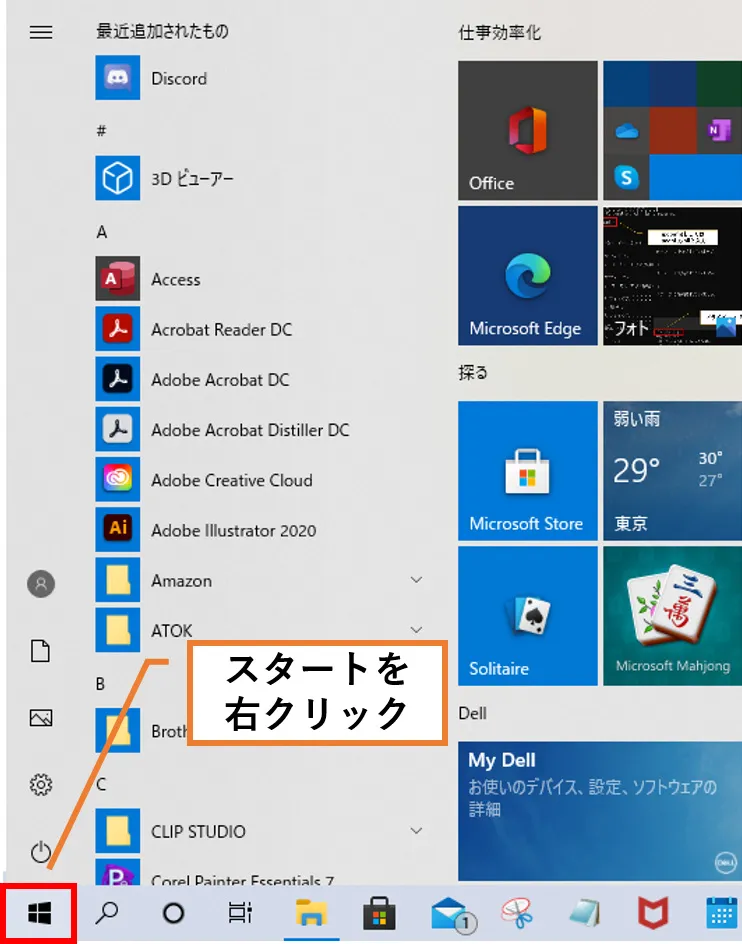
Task: Open Adobe Illustrator 2020
Action: (259, 530)
